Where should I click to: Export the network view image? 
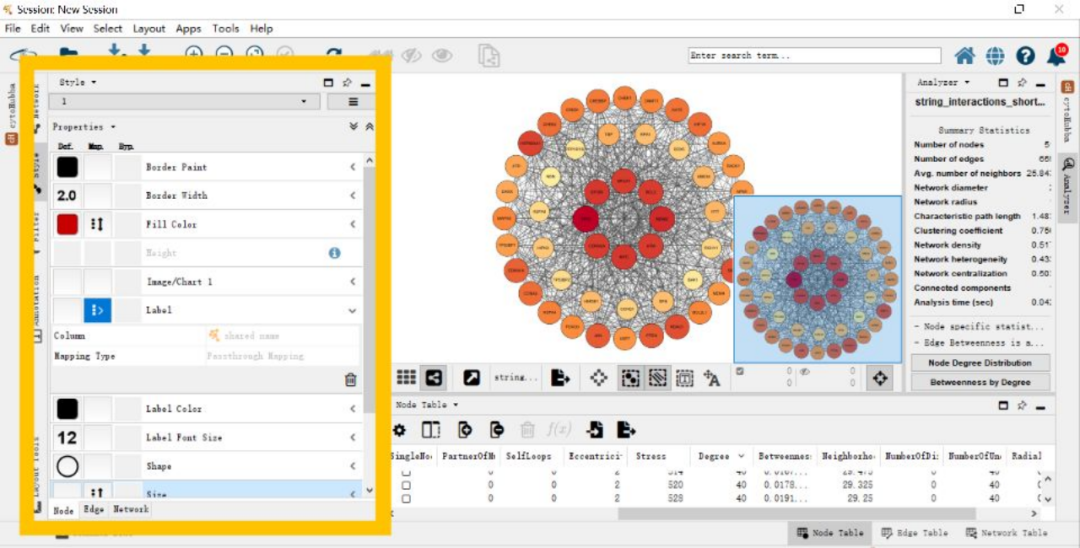coord(561,377)
